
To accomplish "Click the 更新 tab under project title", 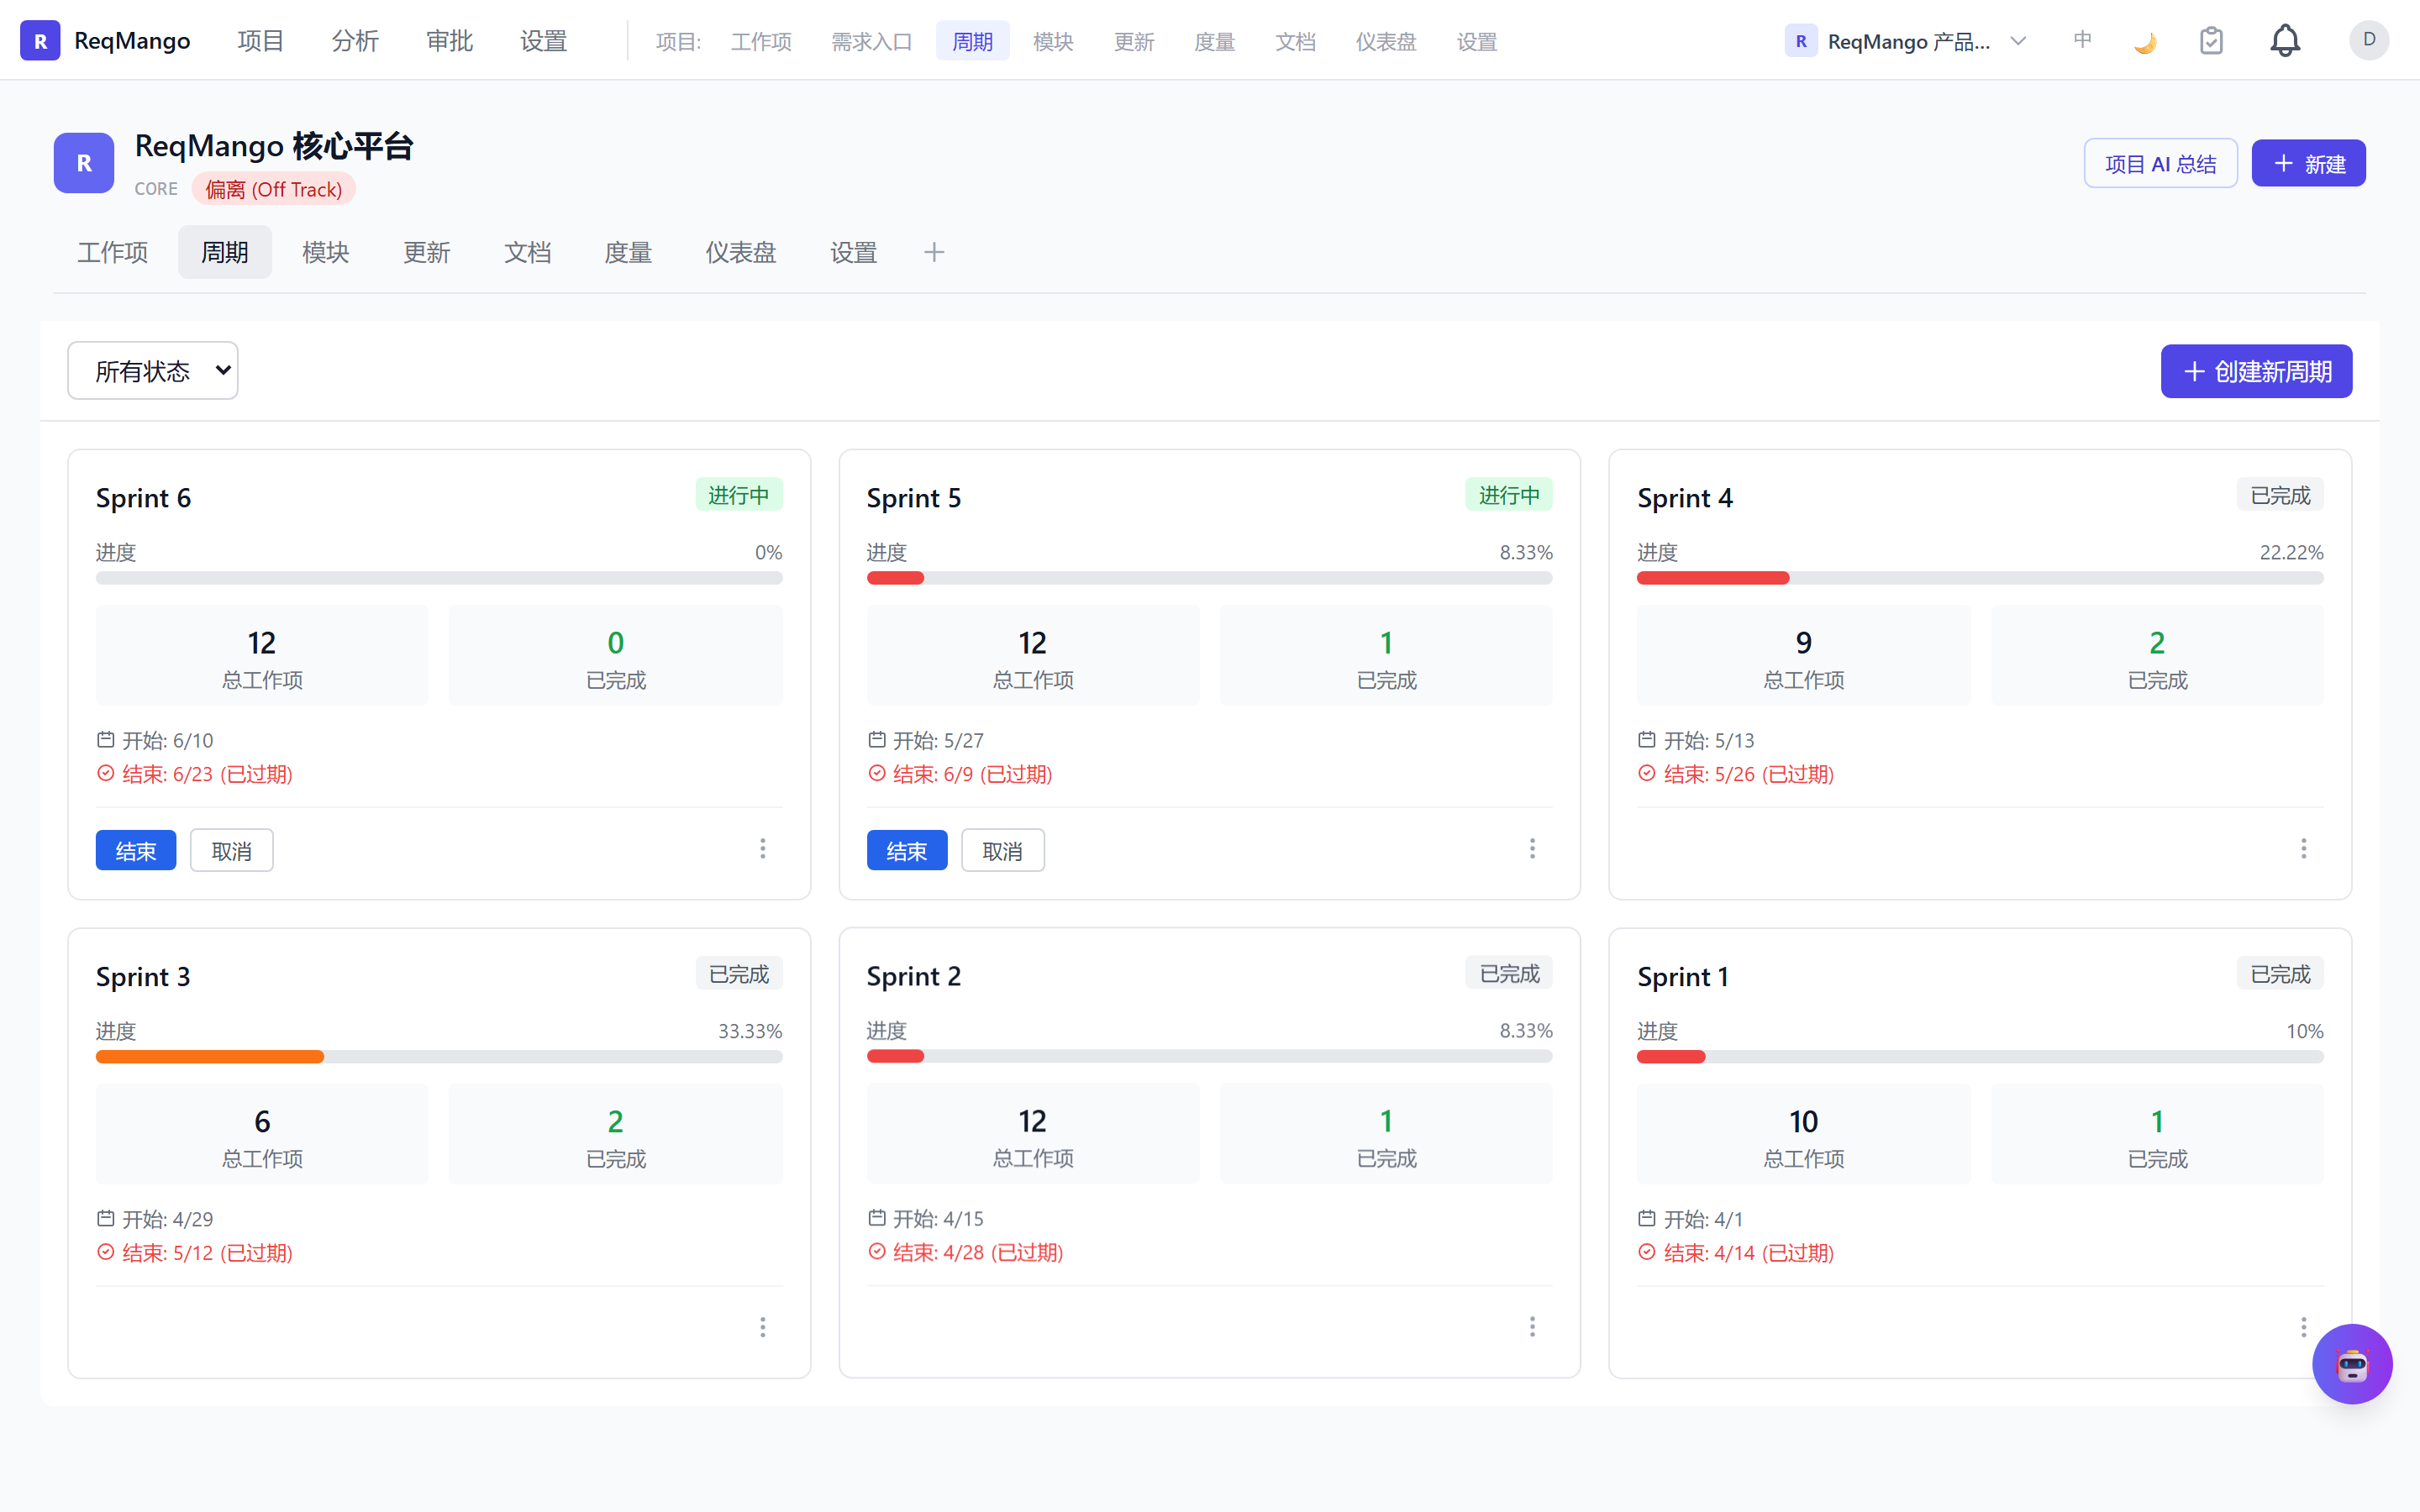I will 427,252.
